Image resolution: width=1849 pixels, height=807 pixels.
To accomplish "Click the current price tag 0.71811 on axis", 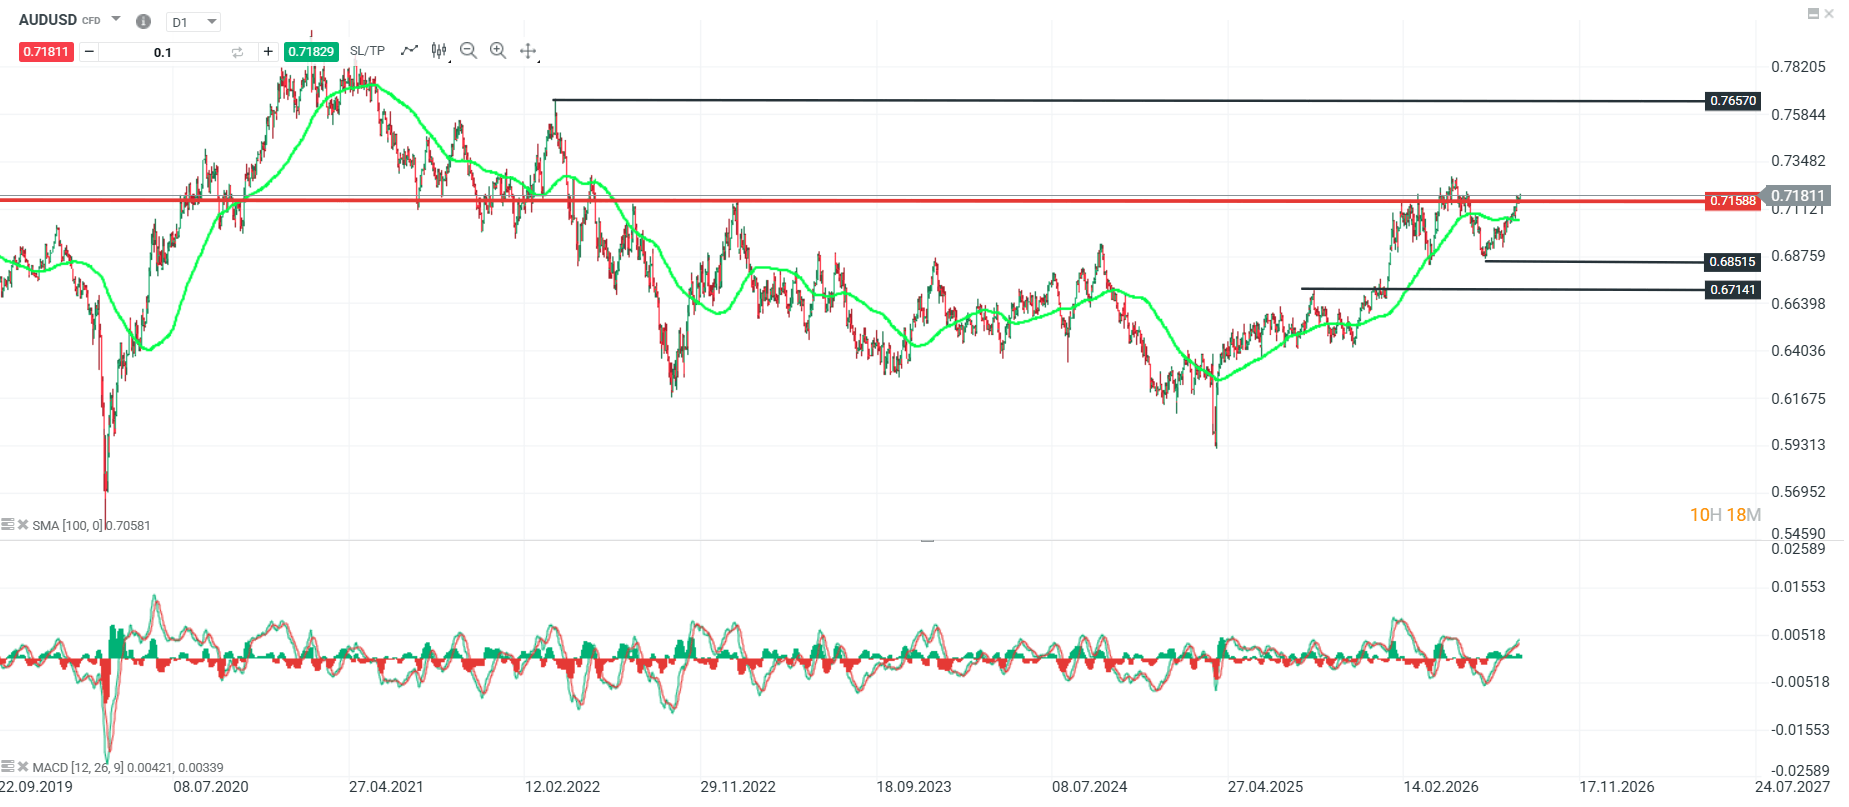I will 1796,196.
